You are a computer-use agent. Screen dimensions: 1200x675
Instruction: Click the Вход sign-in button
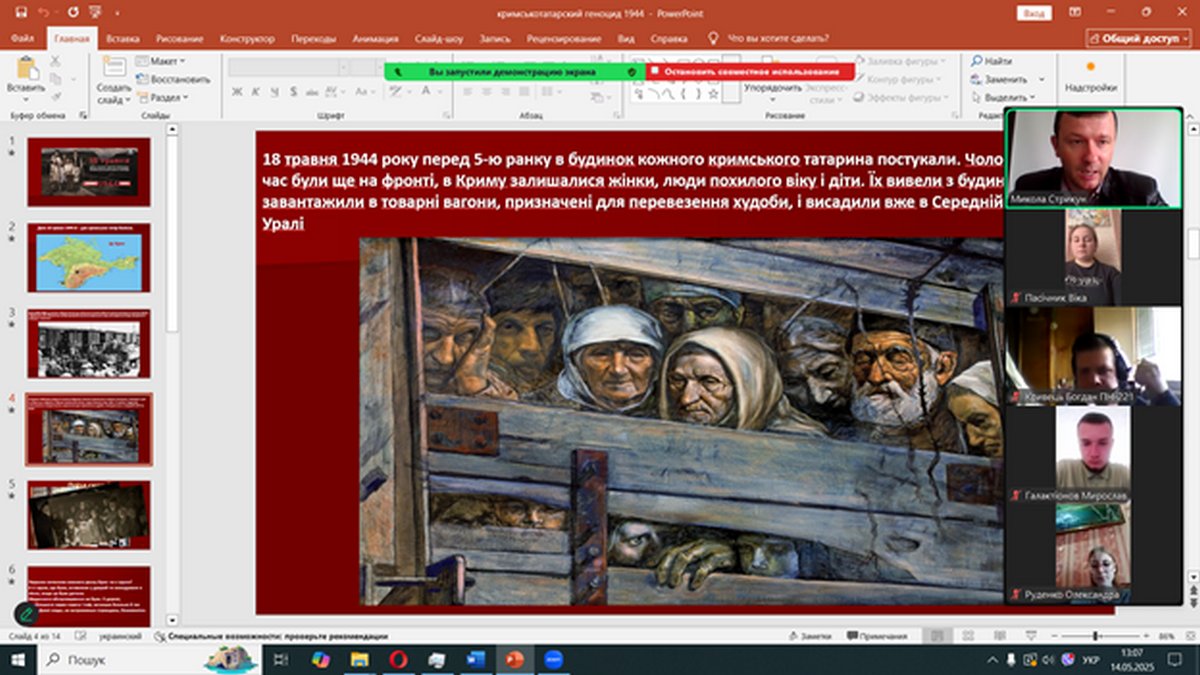pos(1034,14)
